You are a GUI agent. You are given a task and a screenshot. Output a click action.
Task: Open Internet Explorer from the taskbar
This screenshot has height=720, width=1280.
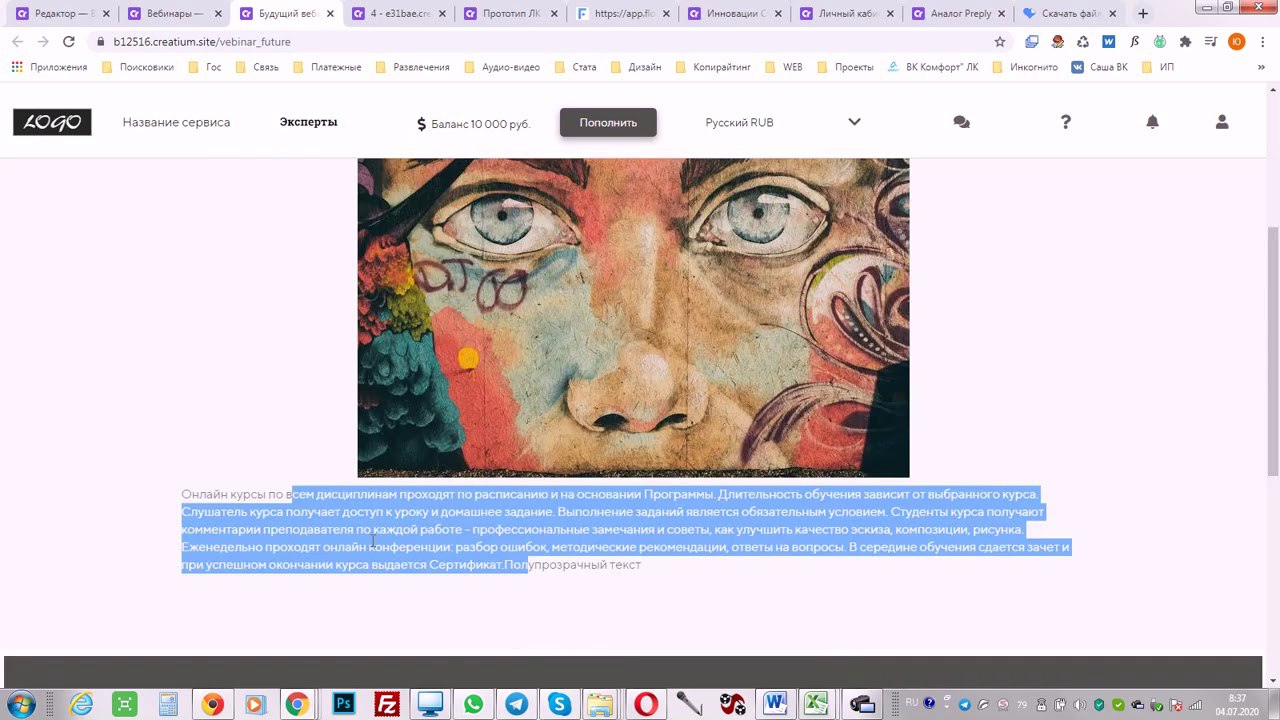click(81, 704)
